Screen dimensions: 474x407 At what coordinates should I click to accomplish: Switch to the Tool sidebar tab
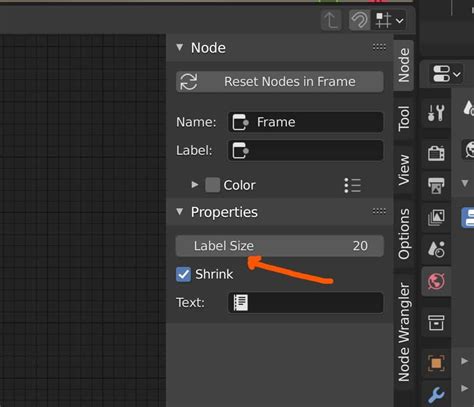coord(404,118)
